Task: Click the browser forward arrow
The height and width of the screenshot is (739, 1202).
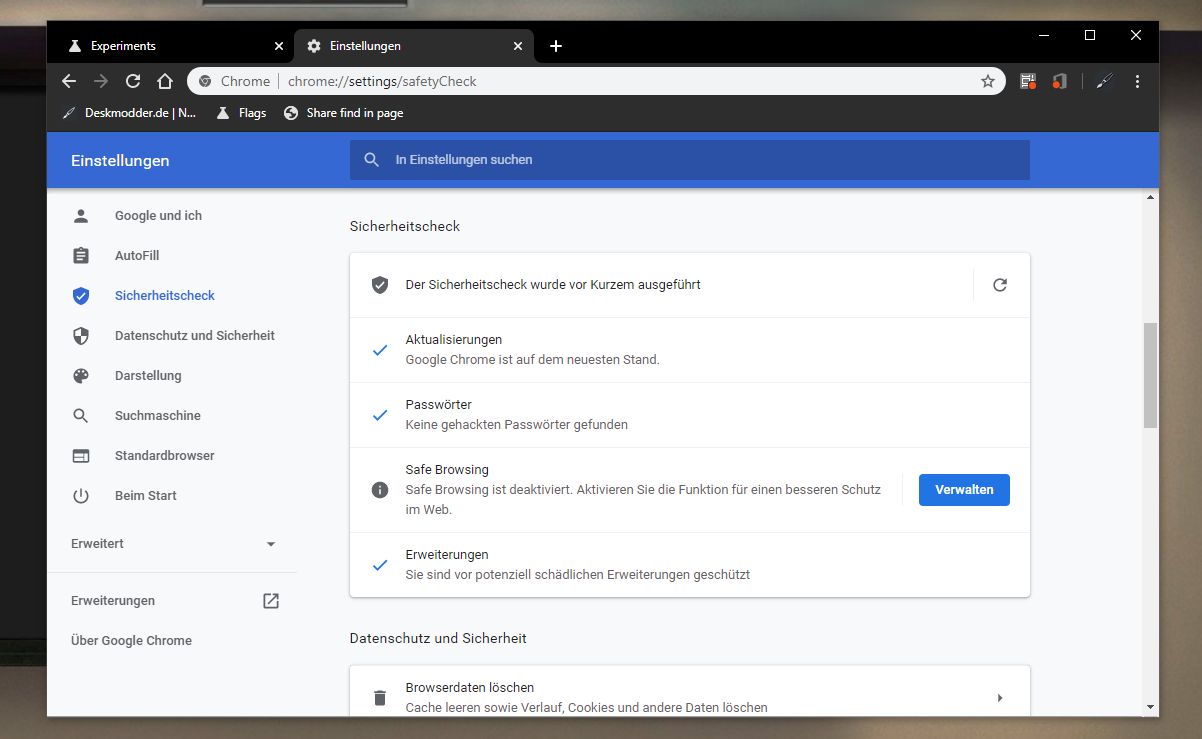Action: pos(100,81)
